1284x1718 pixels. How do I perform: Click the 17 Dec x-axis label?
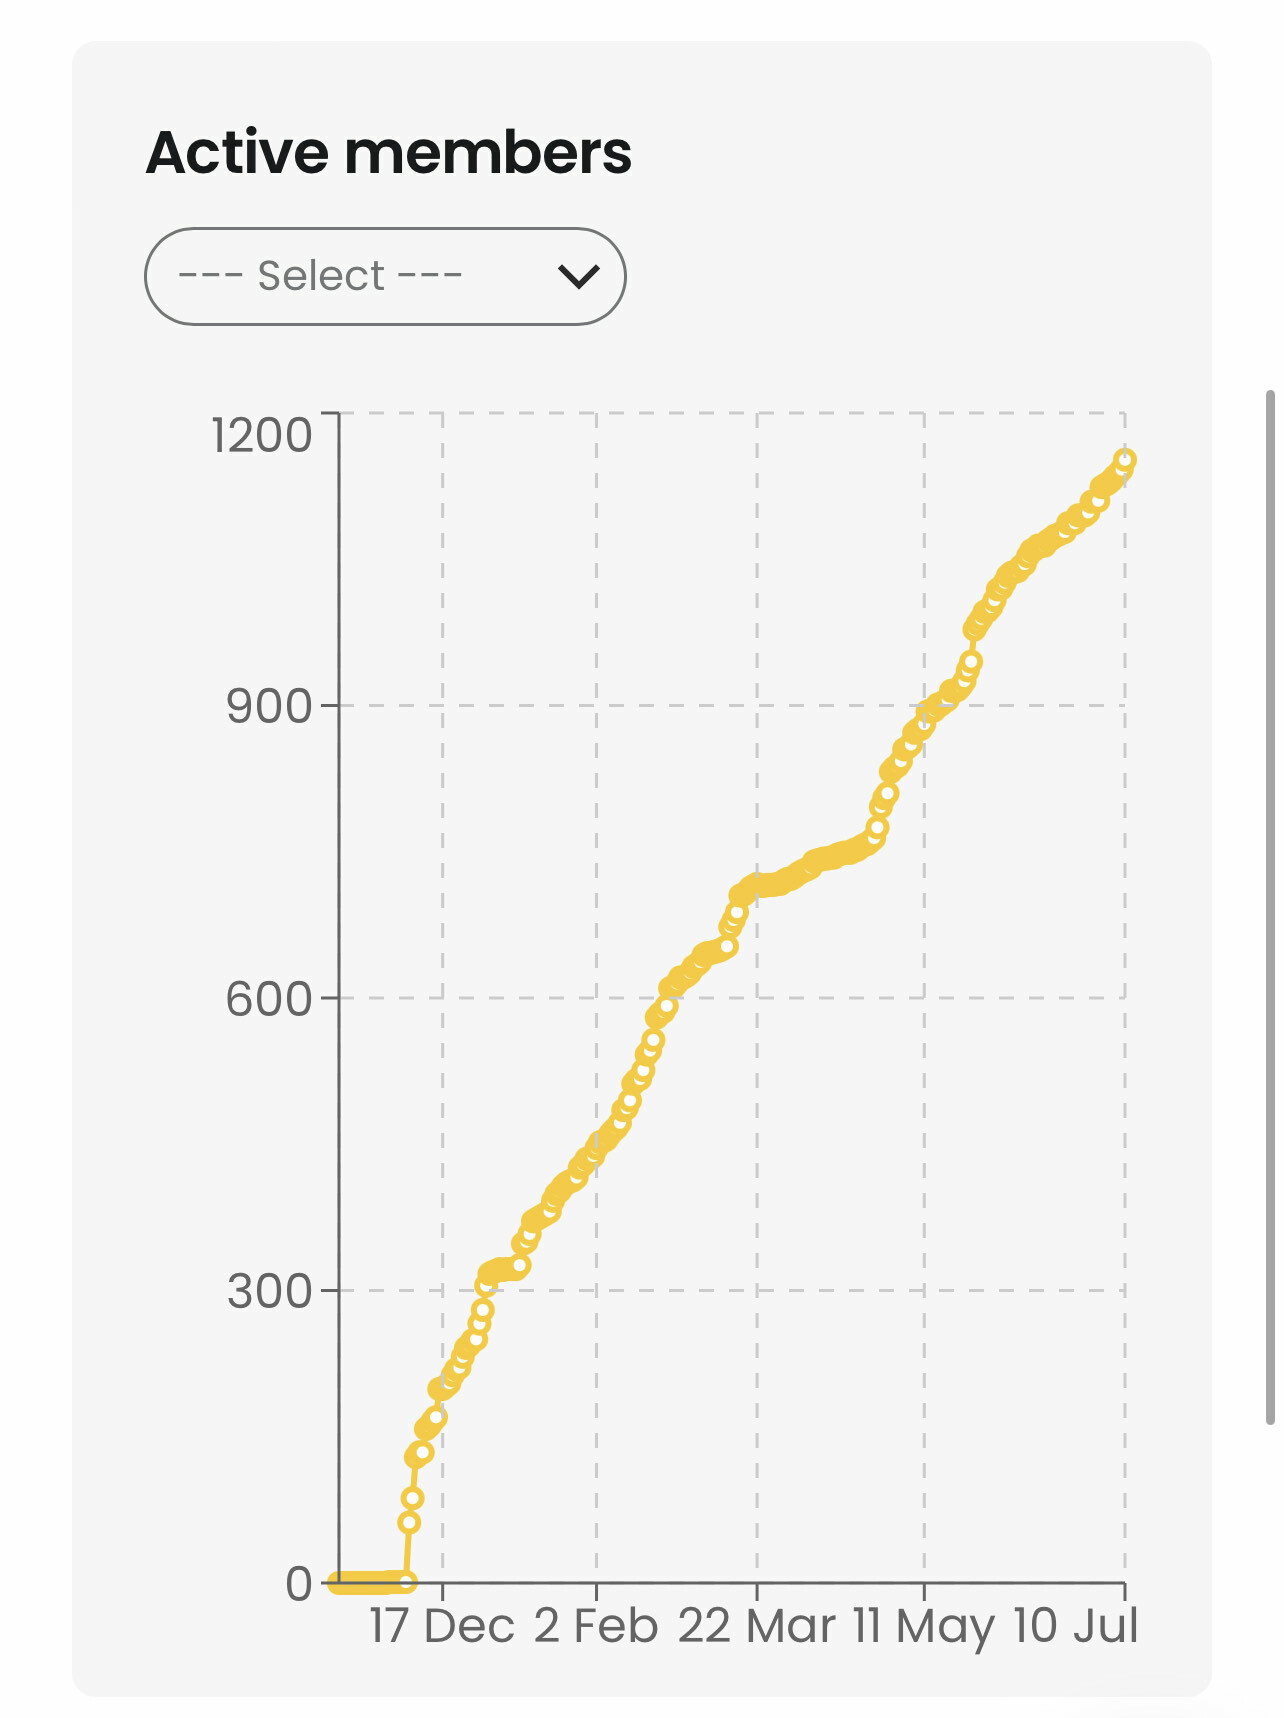coord(441,1626)
